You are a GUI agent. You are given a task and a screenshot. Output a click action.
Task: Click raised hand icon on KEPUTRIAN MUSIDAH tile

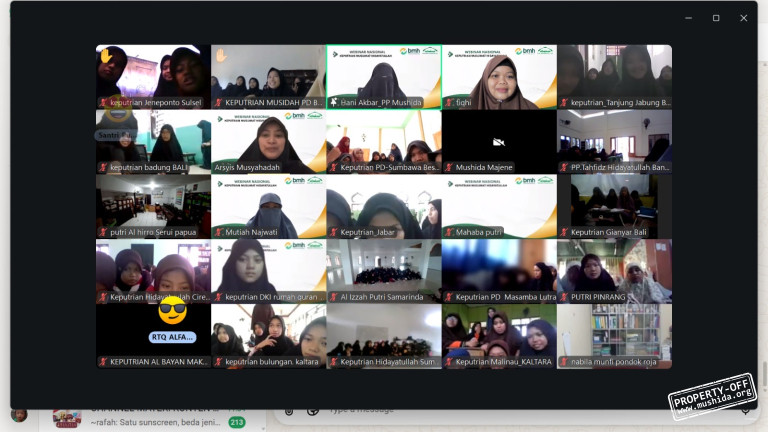[x=221, y=55]
